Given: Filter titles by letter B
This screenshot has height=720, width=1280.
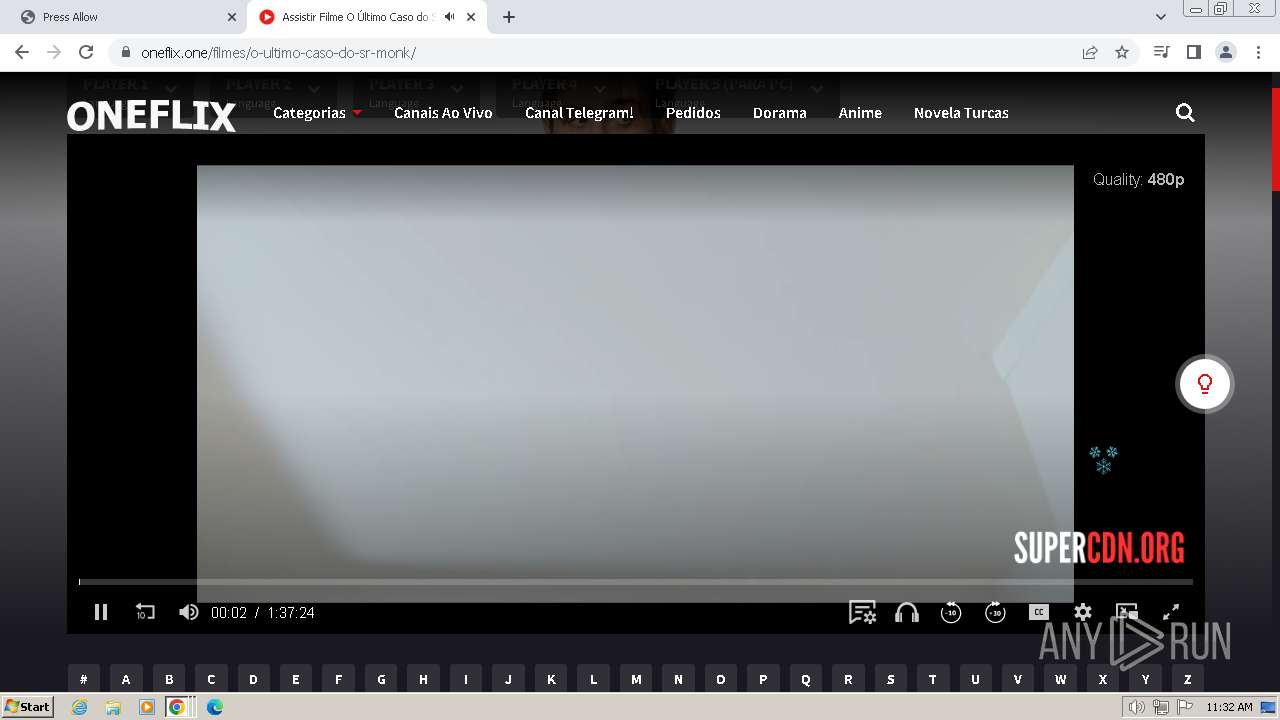Looking at the screenshot, I should 169,679.
